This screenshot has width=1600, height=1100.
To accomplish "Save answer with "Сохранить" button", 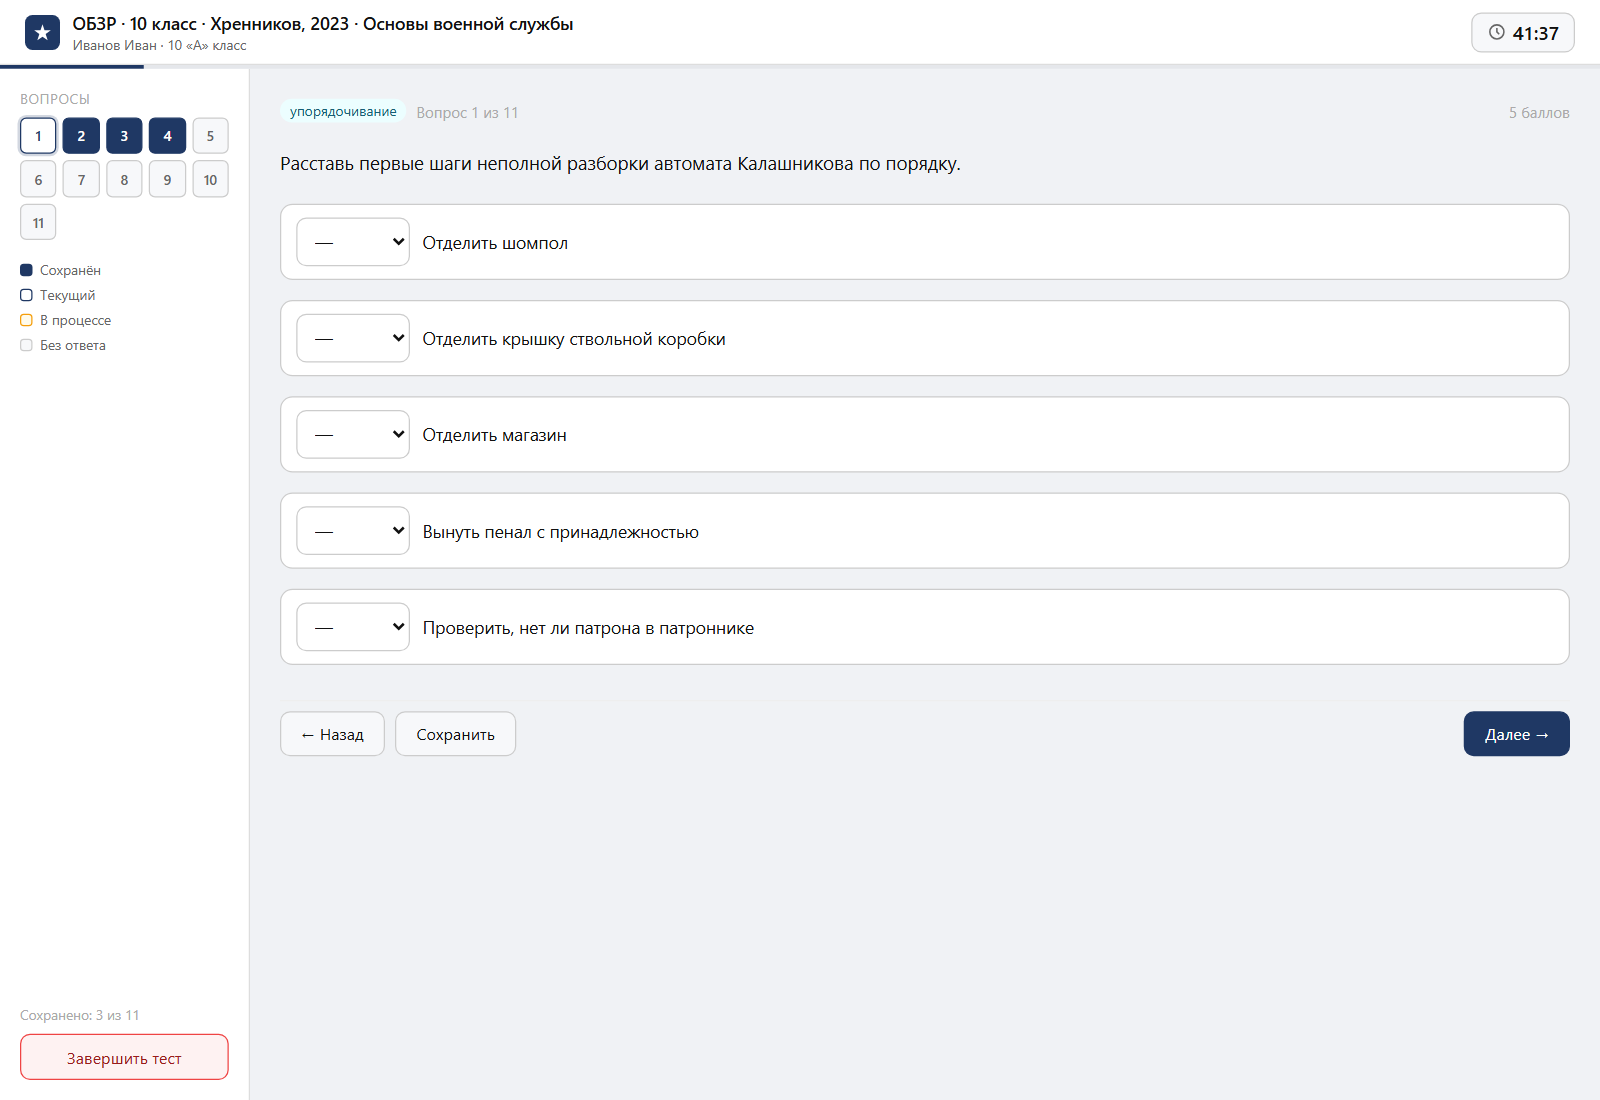I will [455, 734].
